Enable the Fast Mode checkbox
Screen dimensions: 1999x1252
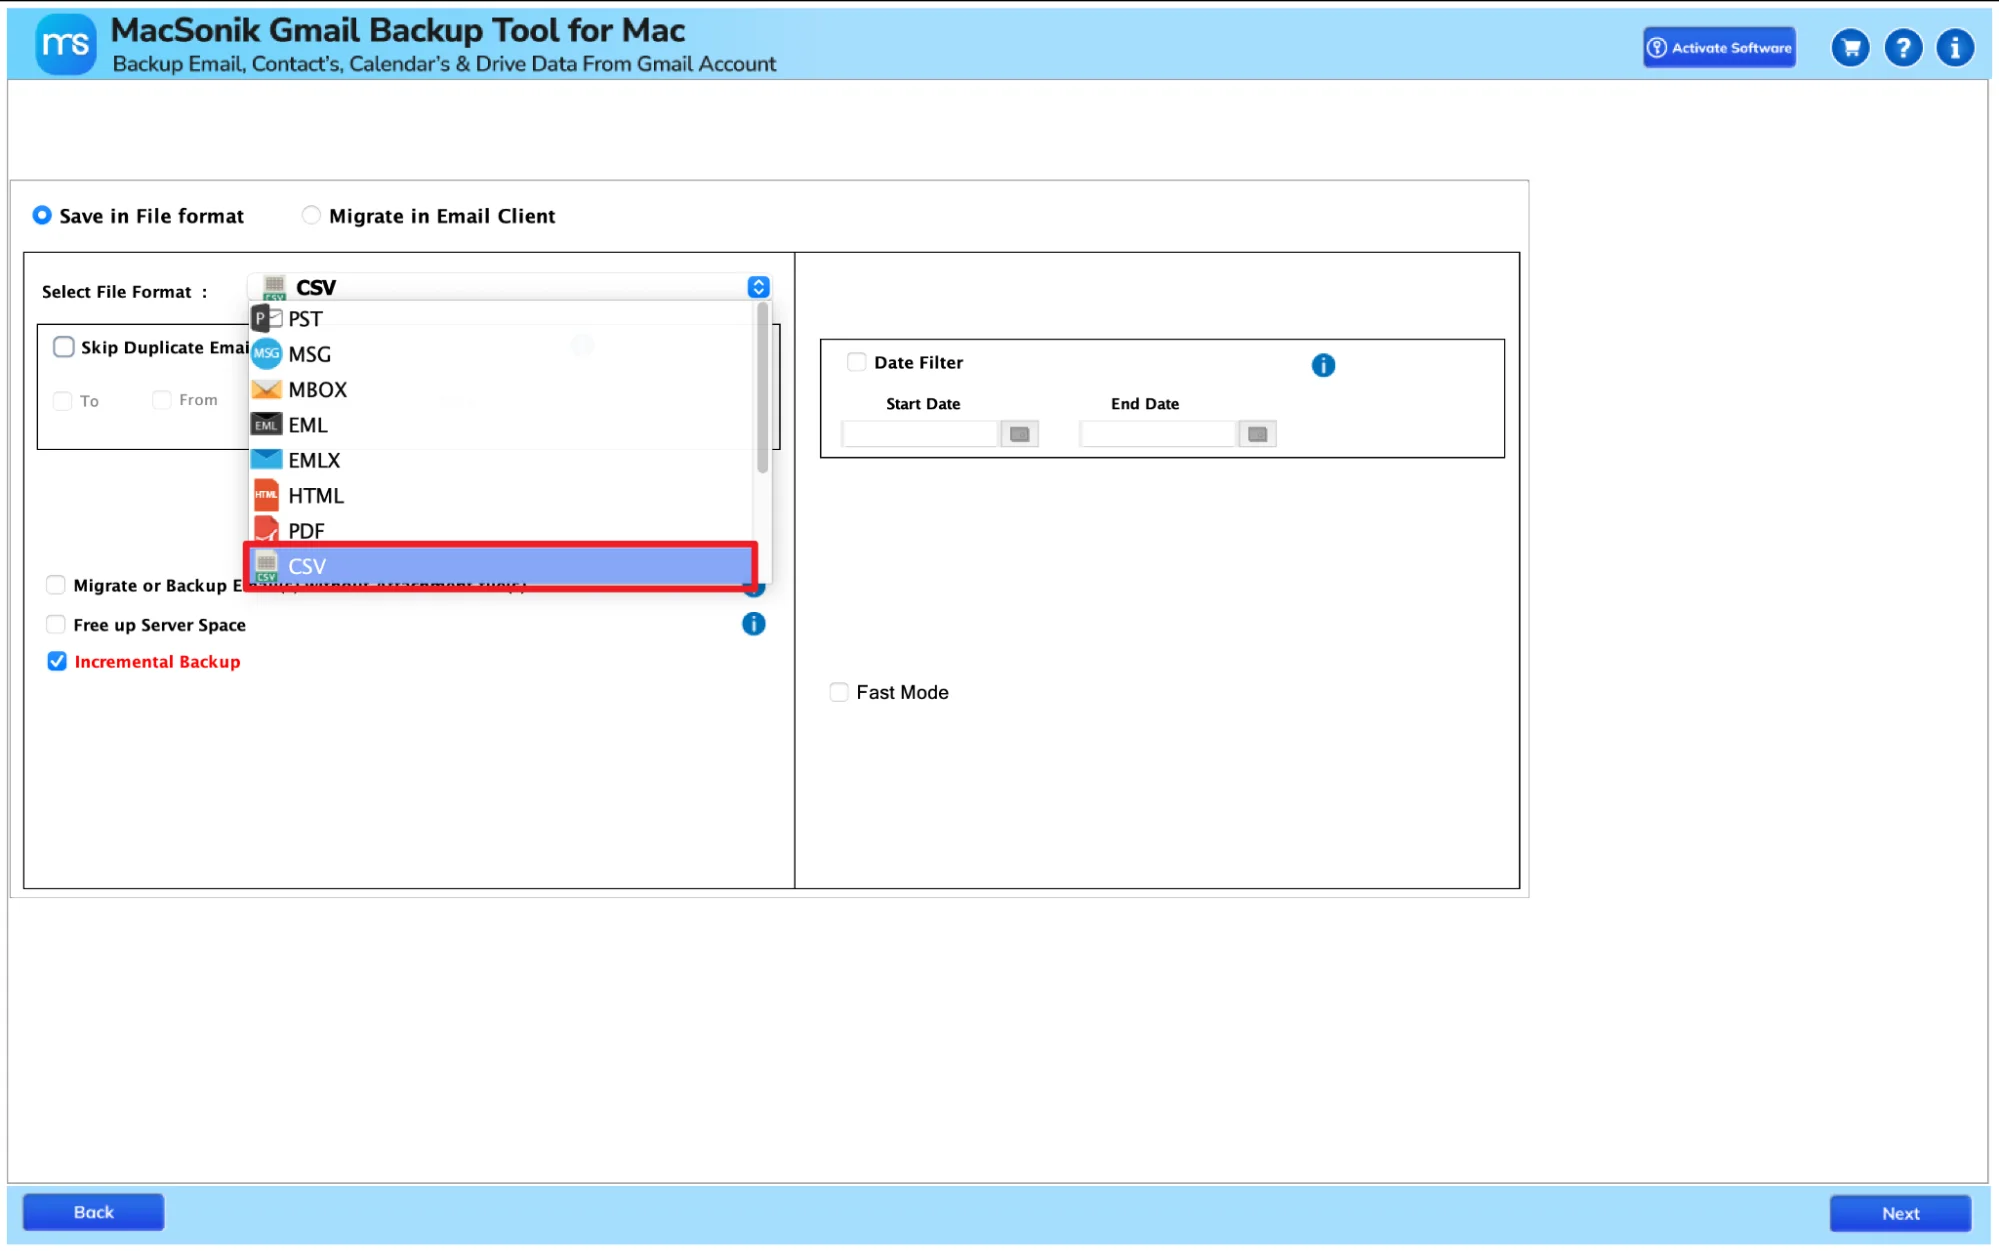tap(839, 692)
